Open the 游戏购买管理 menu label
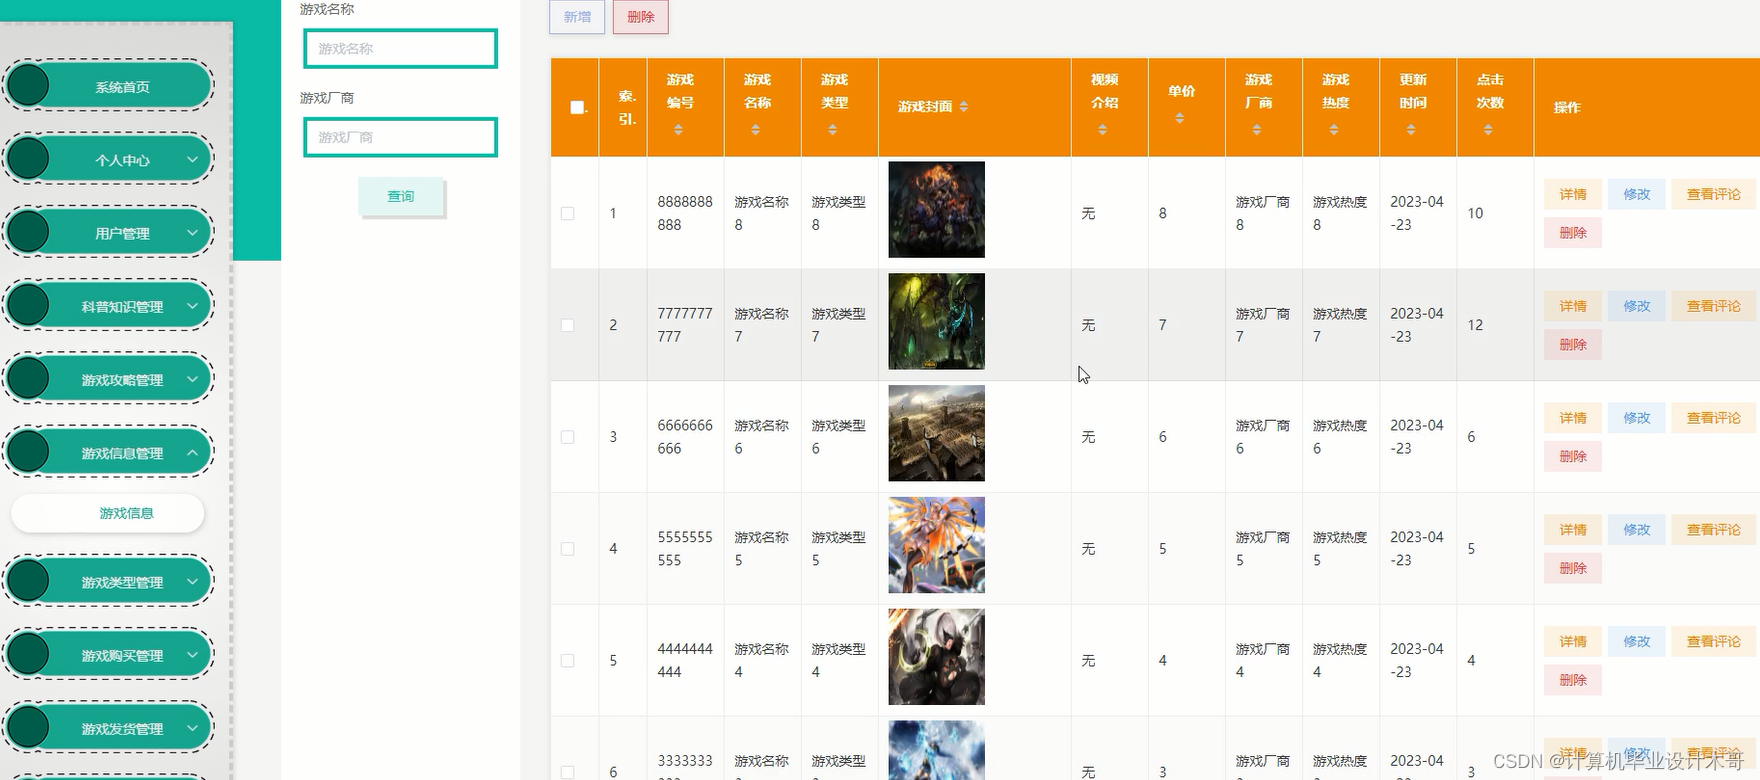This screenshot has height=780, width=1760. coord(122,656)
